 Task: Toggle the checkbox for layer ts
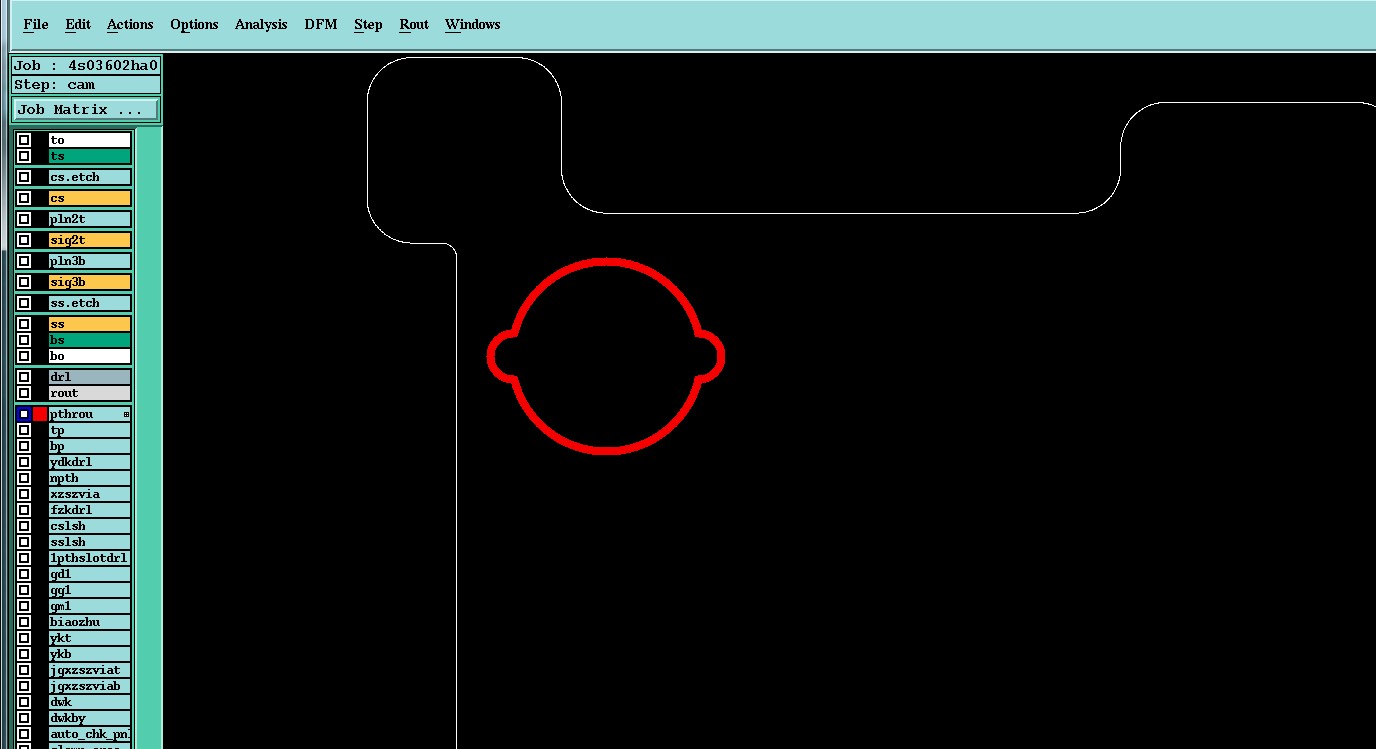24,156
